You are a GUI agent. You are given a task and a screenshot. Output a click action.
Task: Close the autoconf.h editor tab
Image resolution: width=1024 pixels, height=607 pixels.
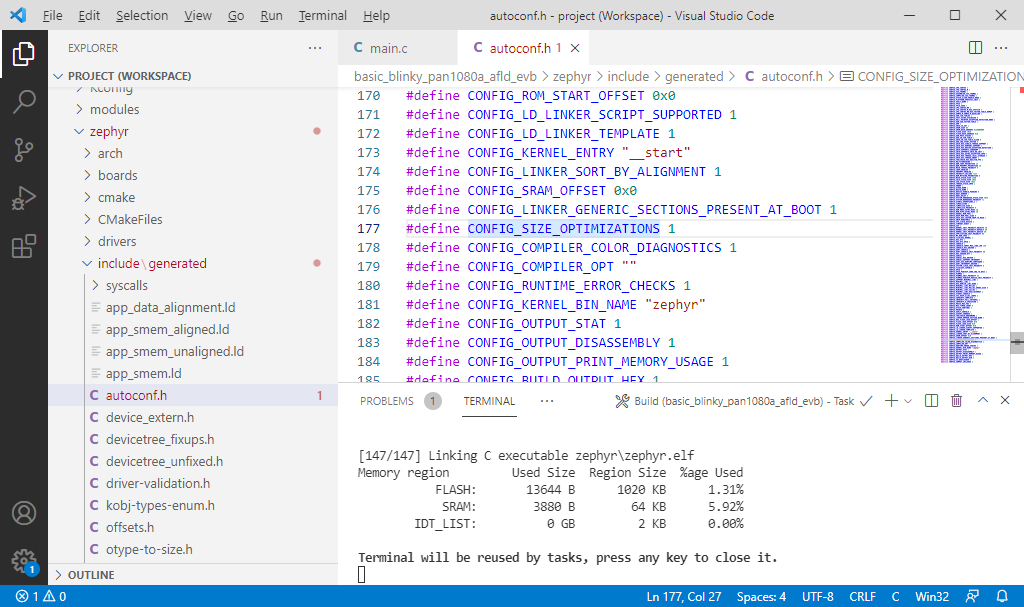(x=575, y=48)
